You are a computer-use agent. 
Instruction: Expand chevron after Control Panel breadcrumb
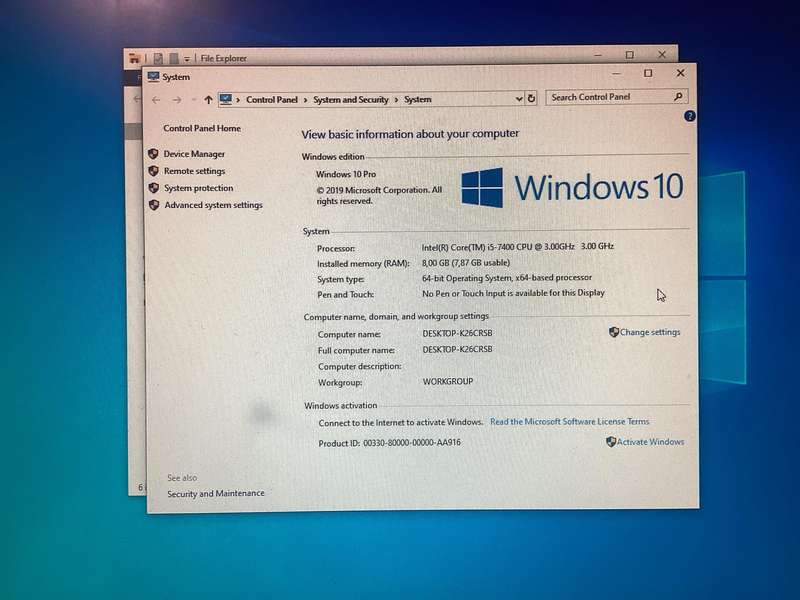click(305, 100)
